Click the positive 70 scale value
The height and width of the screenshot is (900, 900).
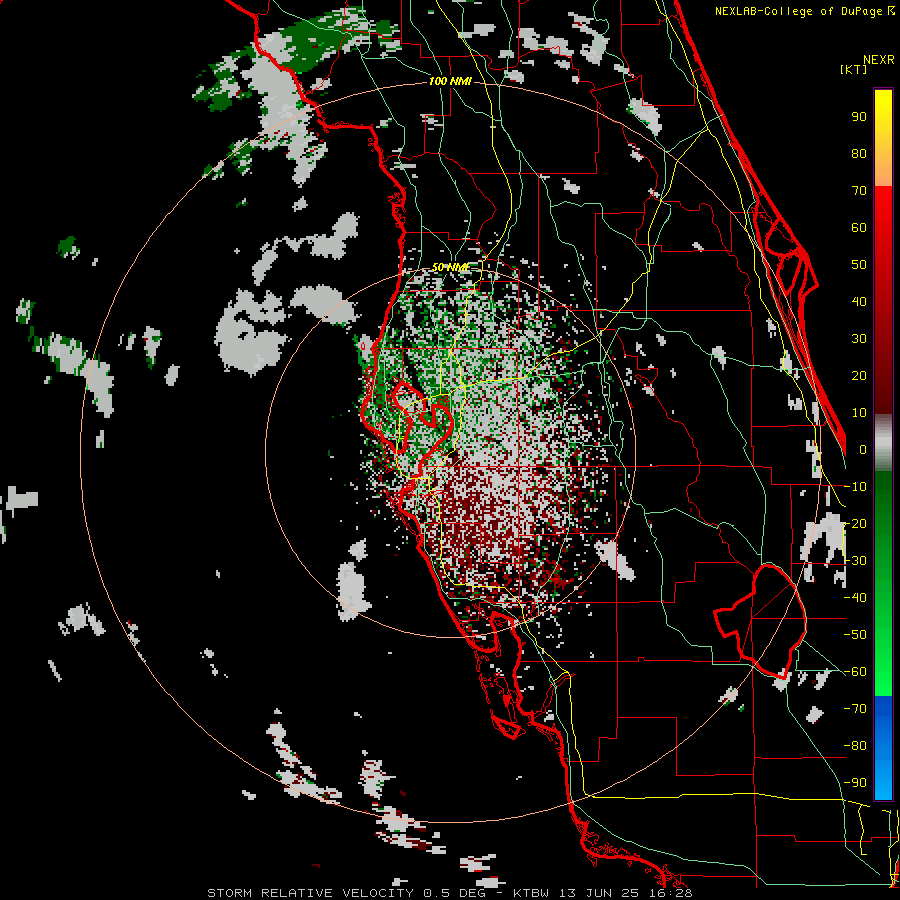click(x=859, y=191)
